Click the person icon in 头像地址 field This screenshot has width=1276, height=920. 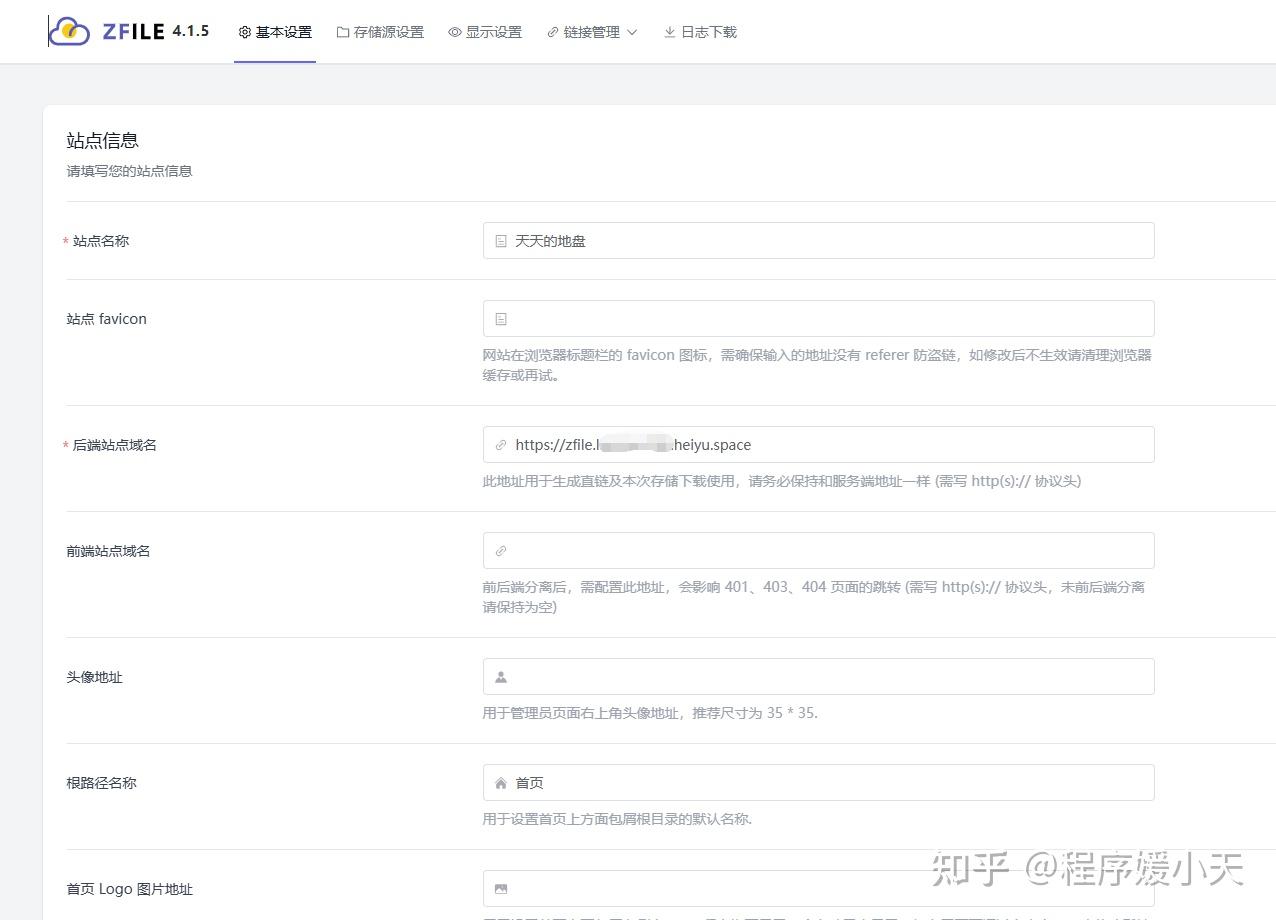(x=501, y=677)
